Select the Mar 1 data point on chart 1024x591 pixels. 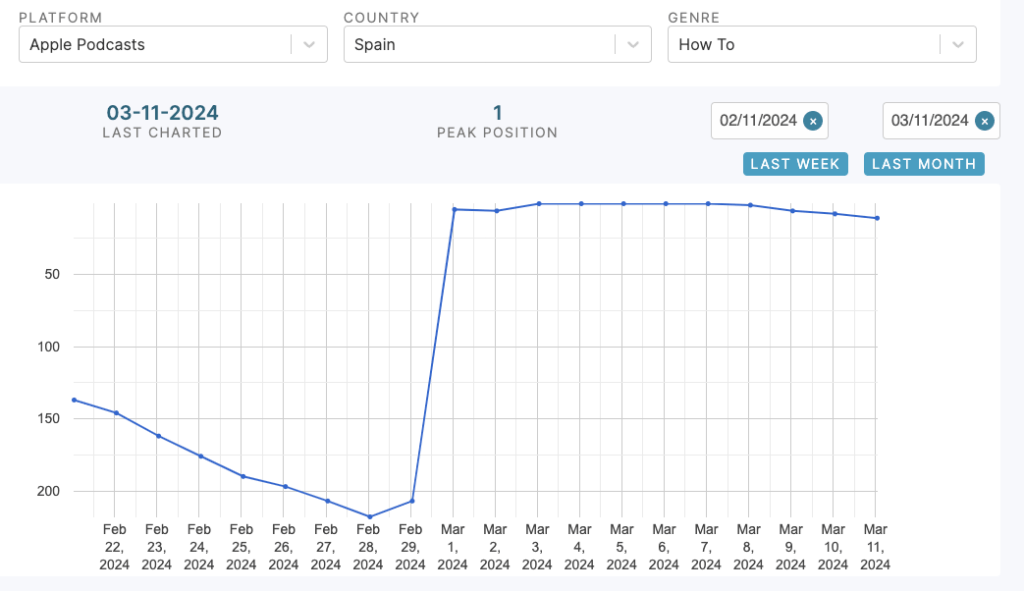[454, 209]
